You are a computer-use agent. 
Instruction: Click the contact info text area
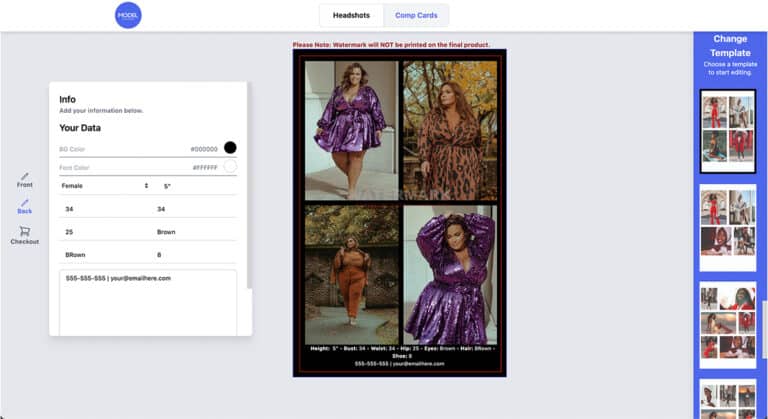(148, 302)
